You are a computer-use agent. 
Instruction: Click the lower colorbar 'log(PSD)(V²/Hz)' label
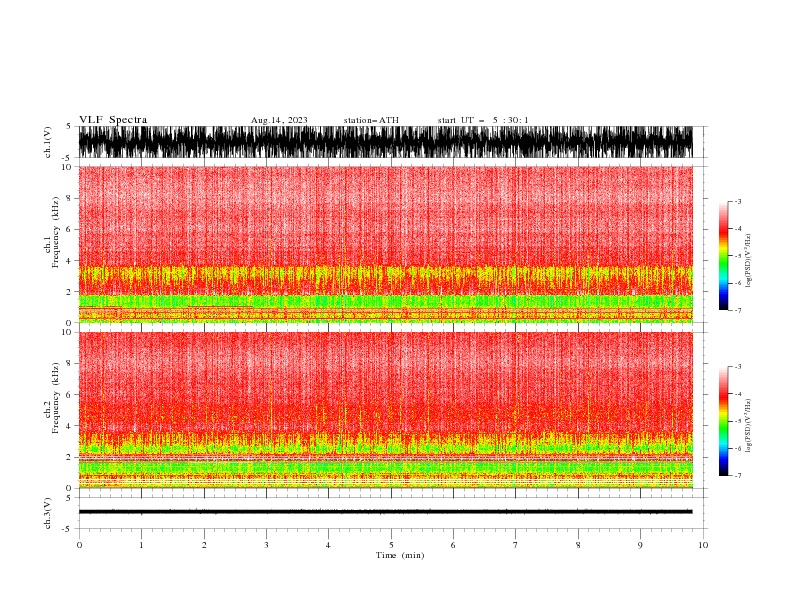(x=748, y=425)
